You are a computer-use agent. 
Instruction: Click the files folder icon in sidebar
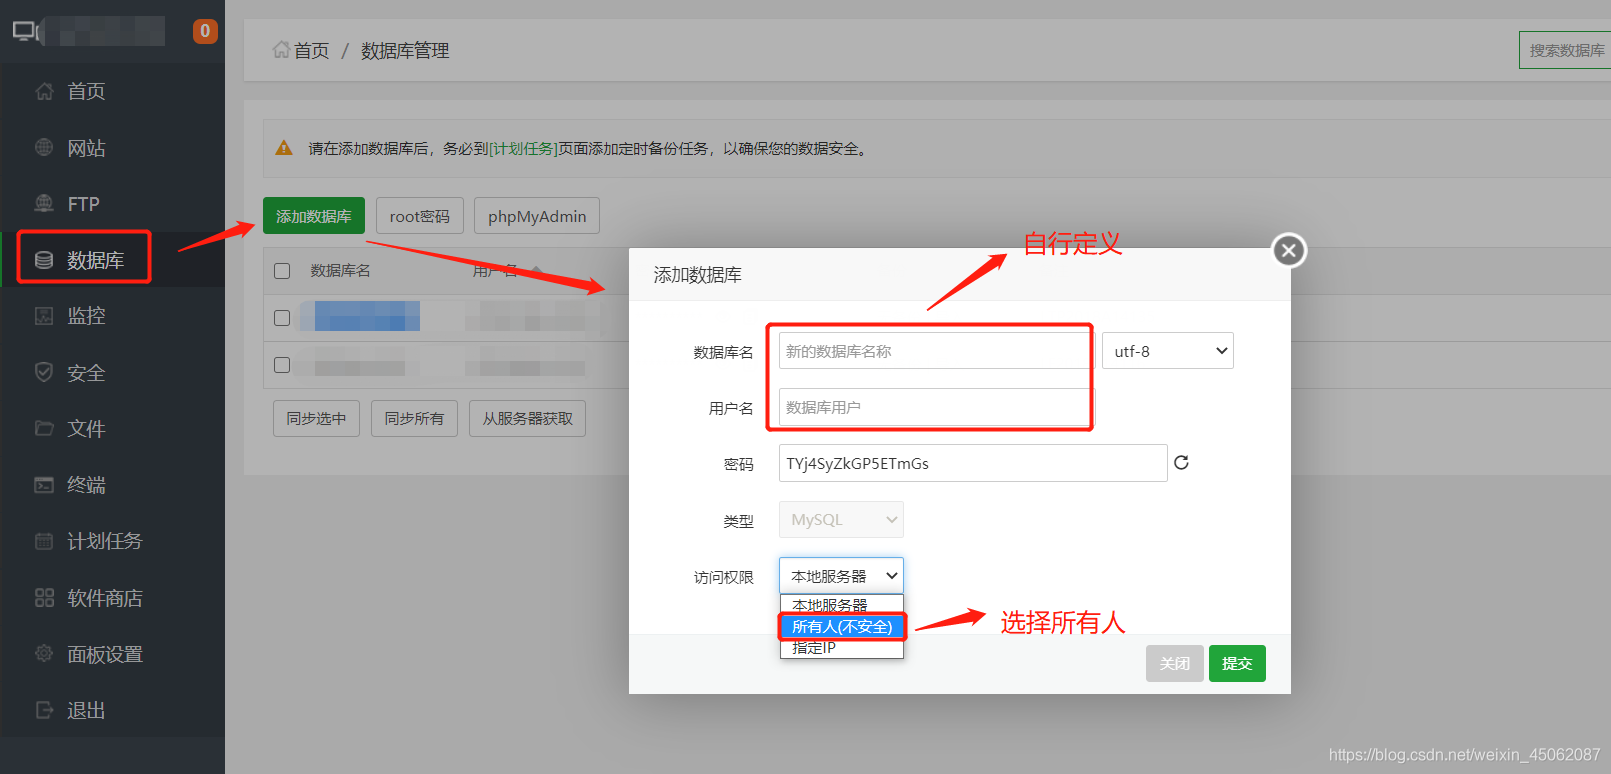pyautogui.click(x=44, y=428)
